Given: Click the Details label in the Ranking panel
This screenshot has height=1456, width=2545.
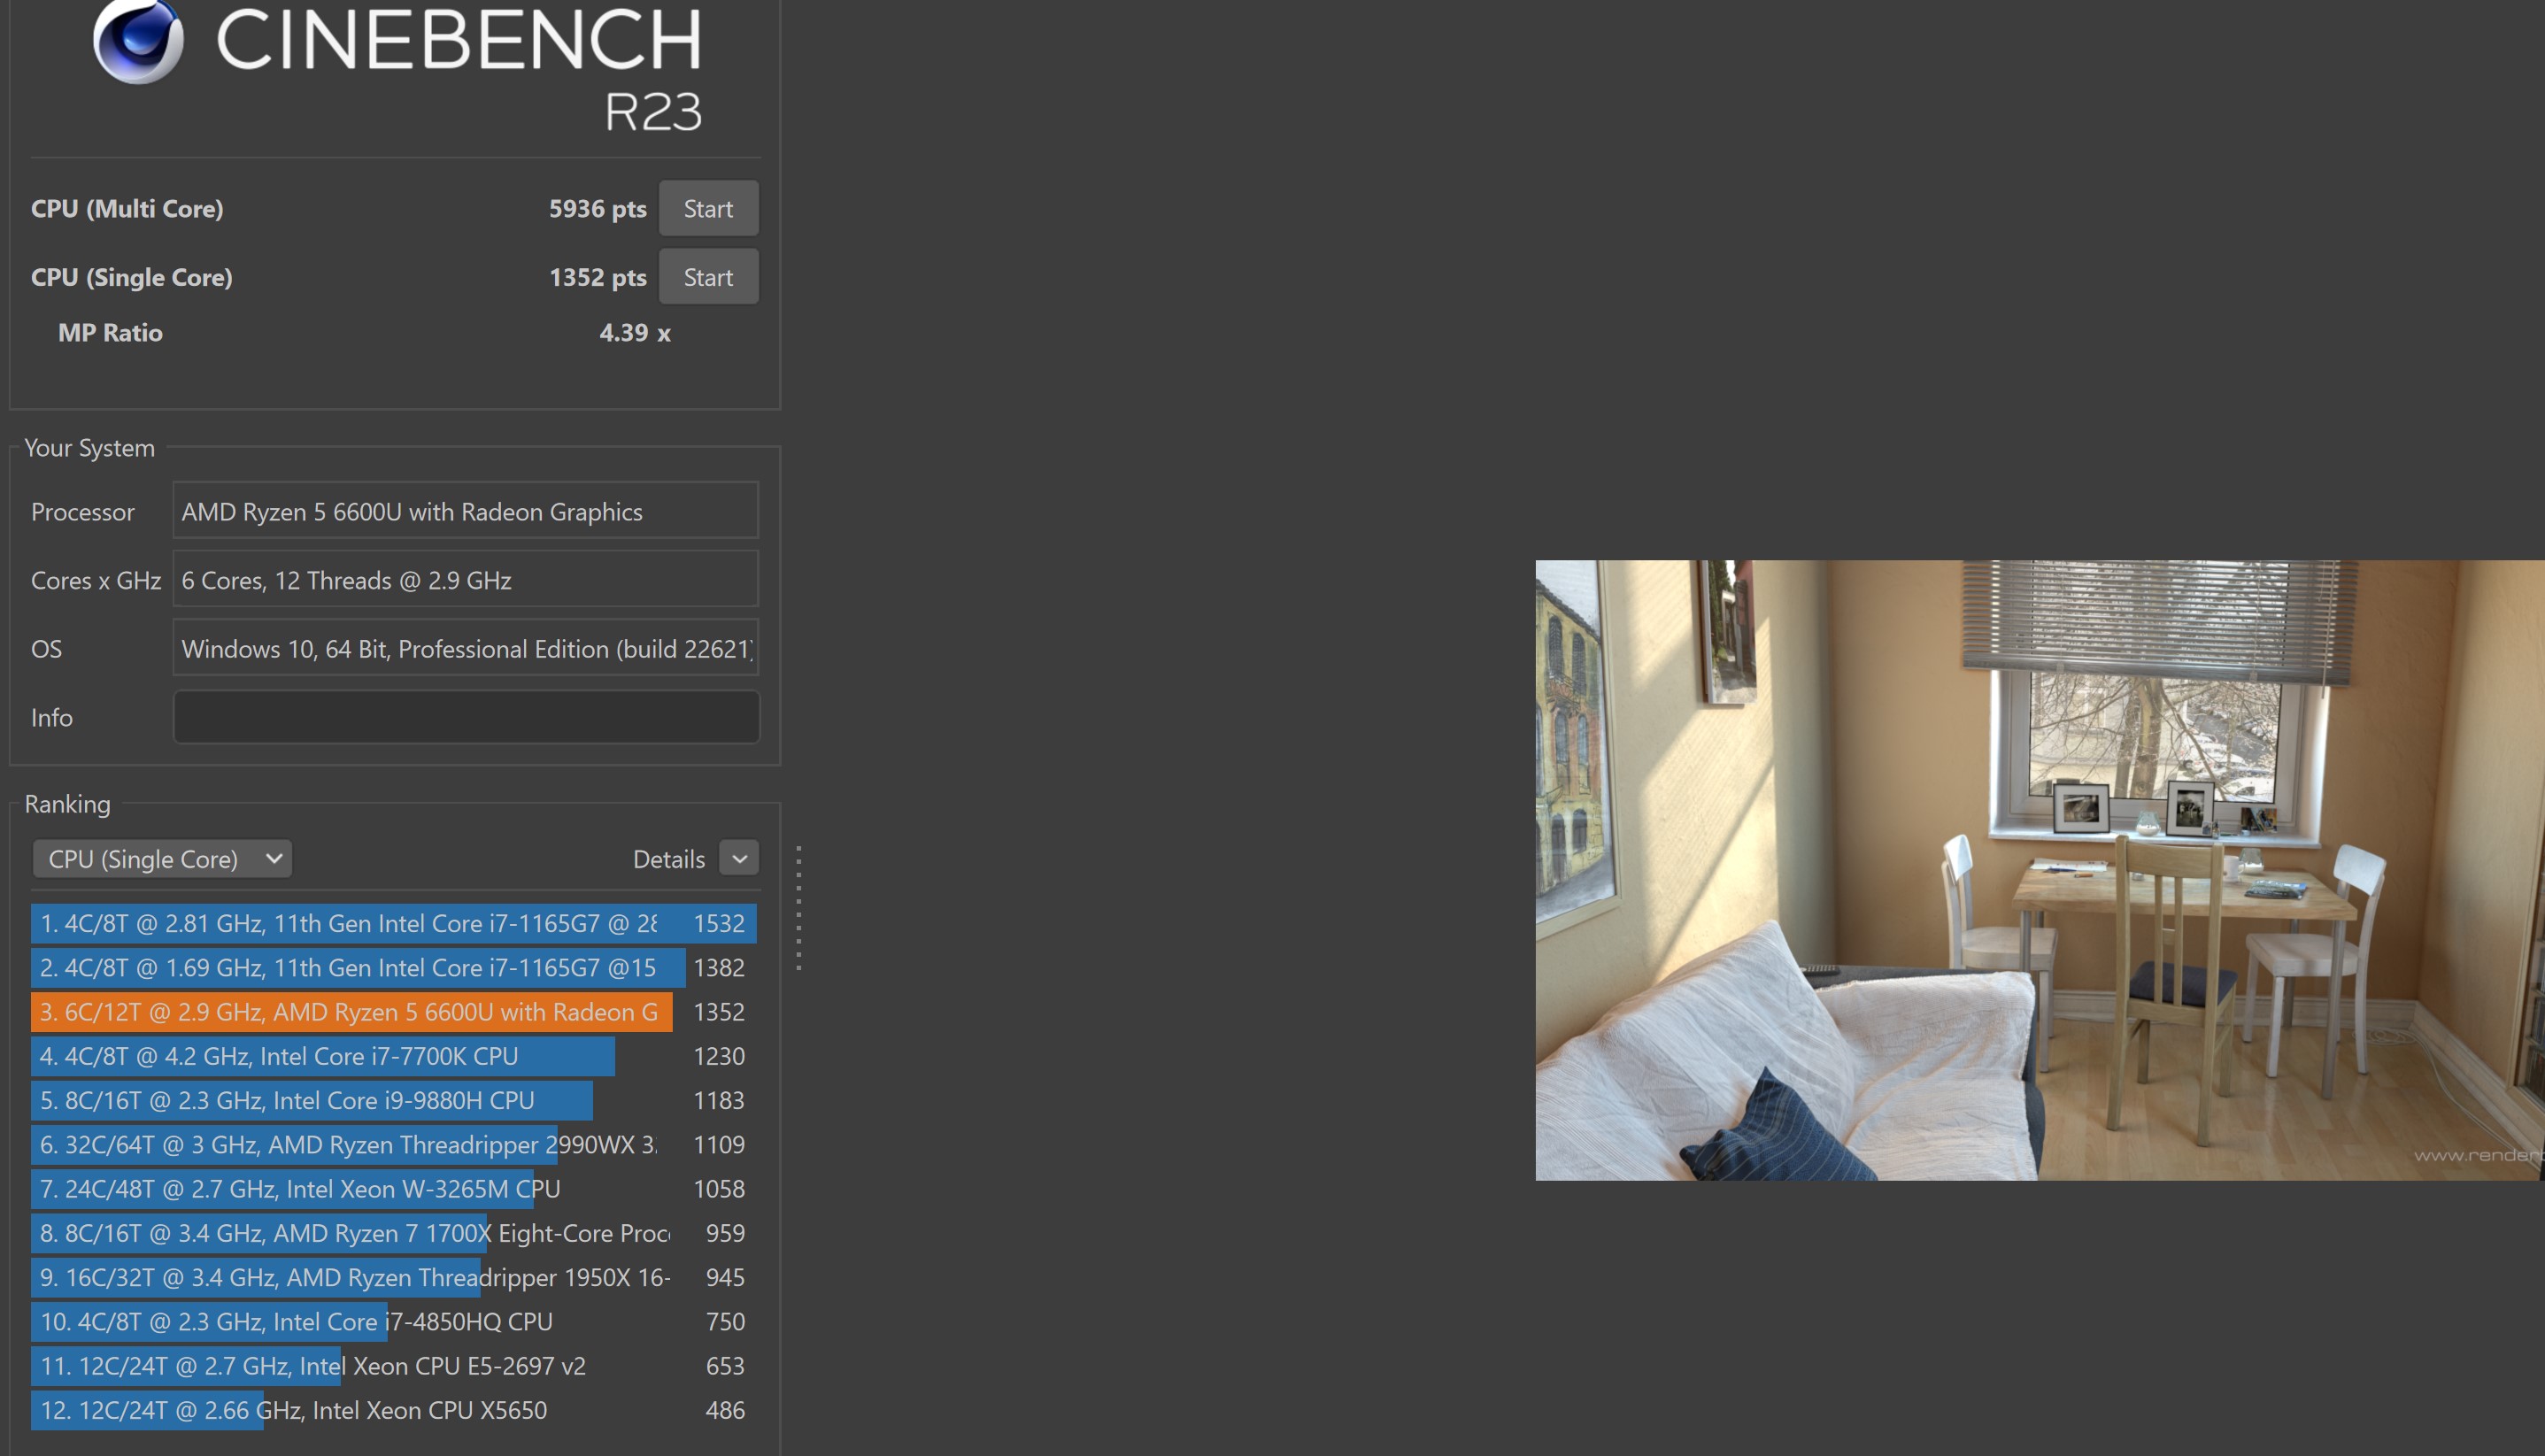Looking at the screenshot, I should 668,859.
